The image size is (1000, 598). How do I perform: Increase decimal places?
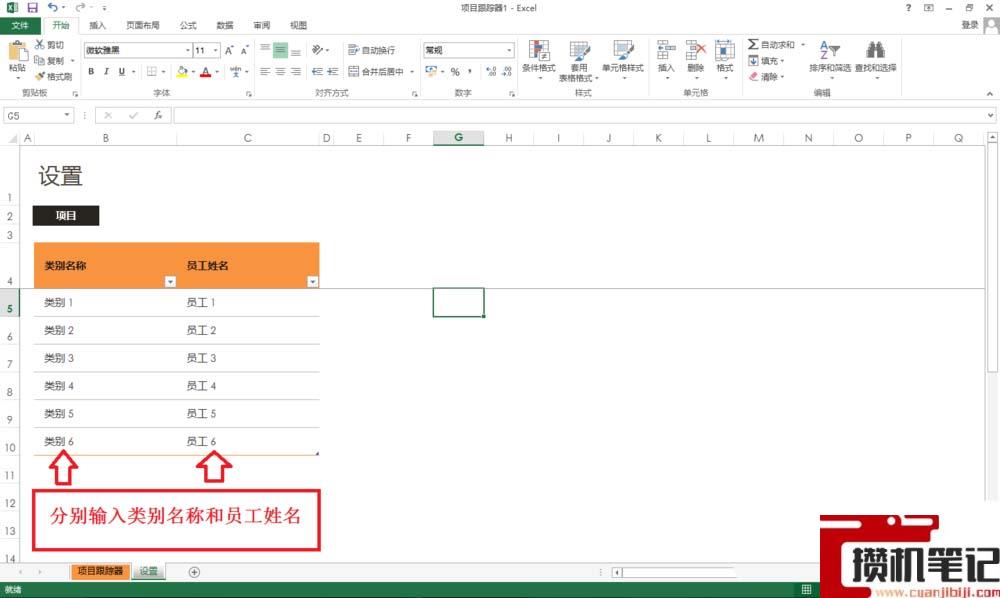click(491, 71)
